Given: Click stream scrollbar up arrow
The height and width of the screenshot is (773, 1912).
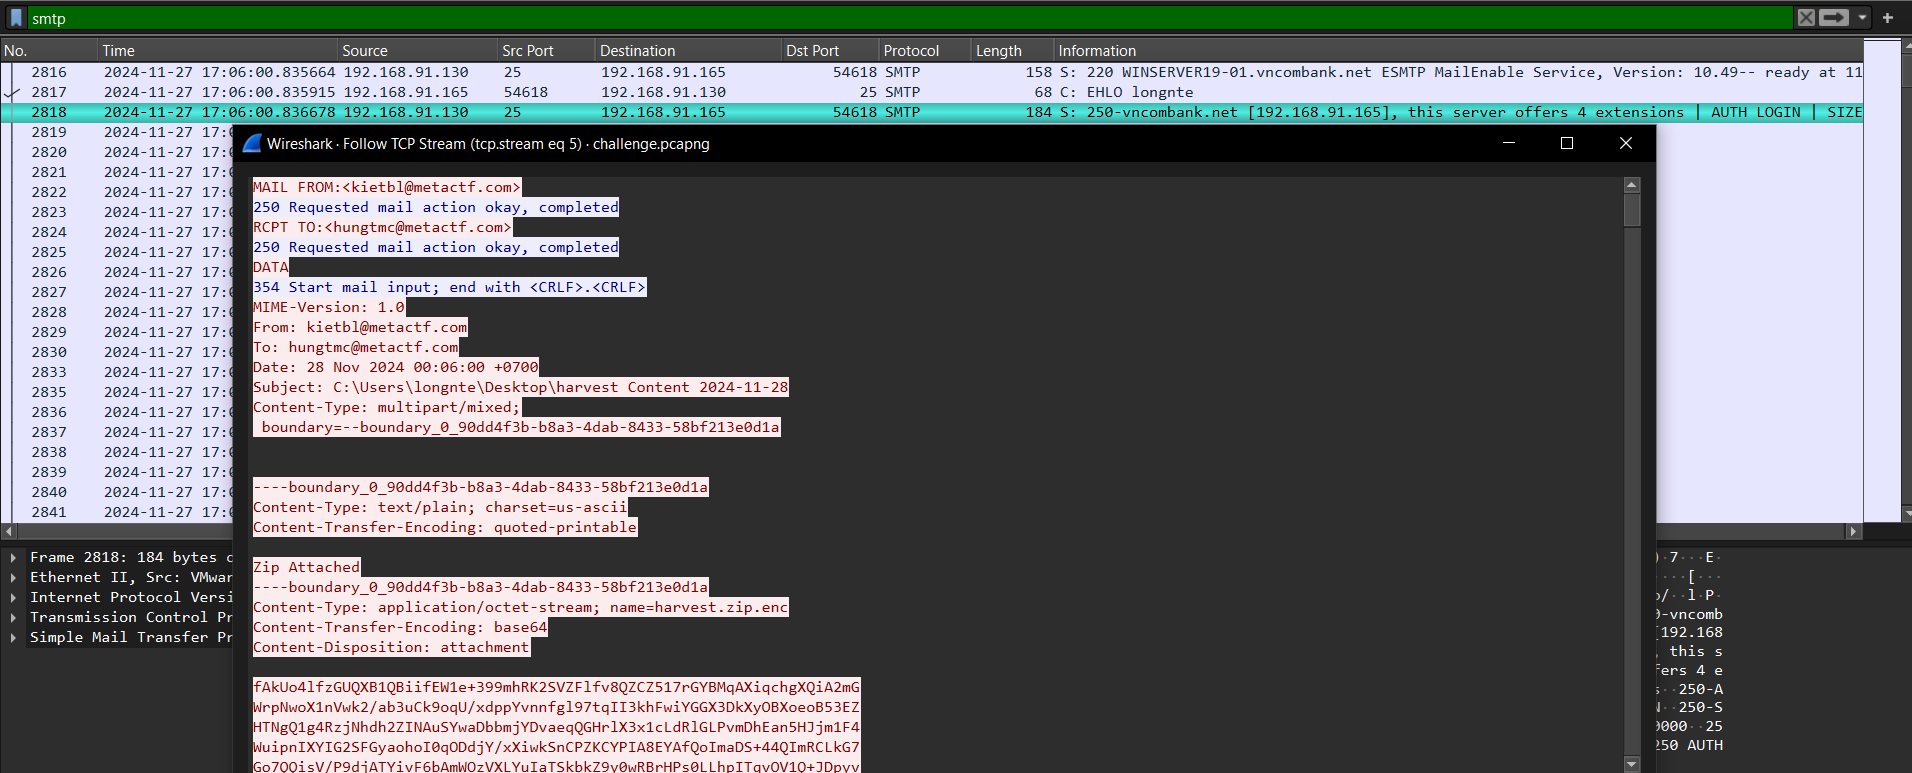Looking at the screenshot, I should coord(1632,185).
